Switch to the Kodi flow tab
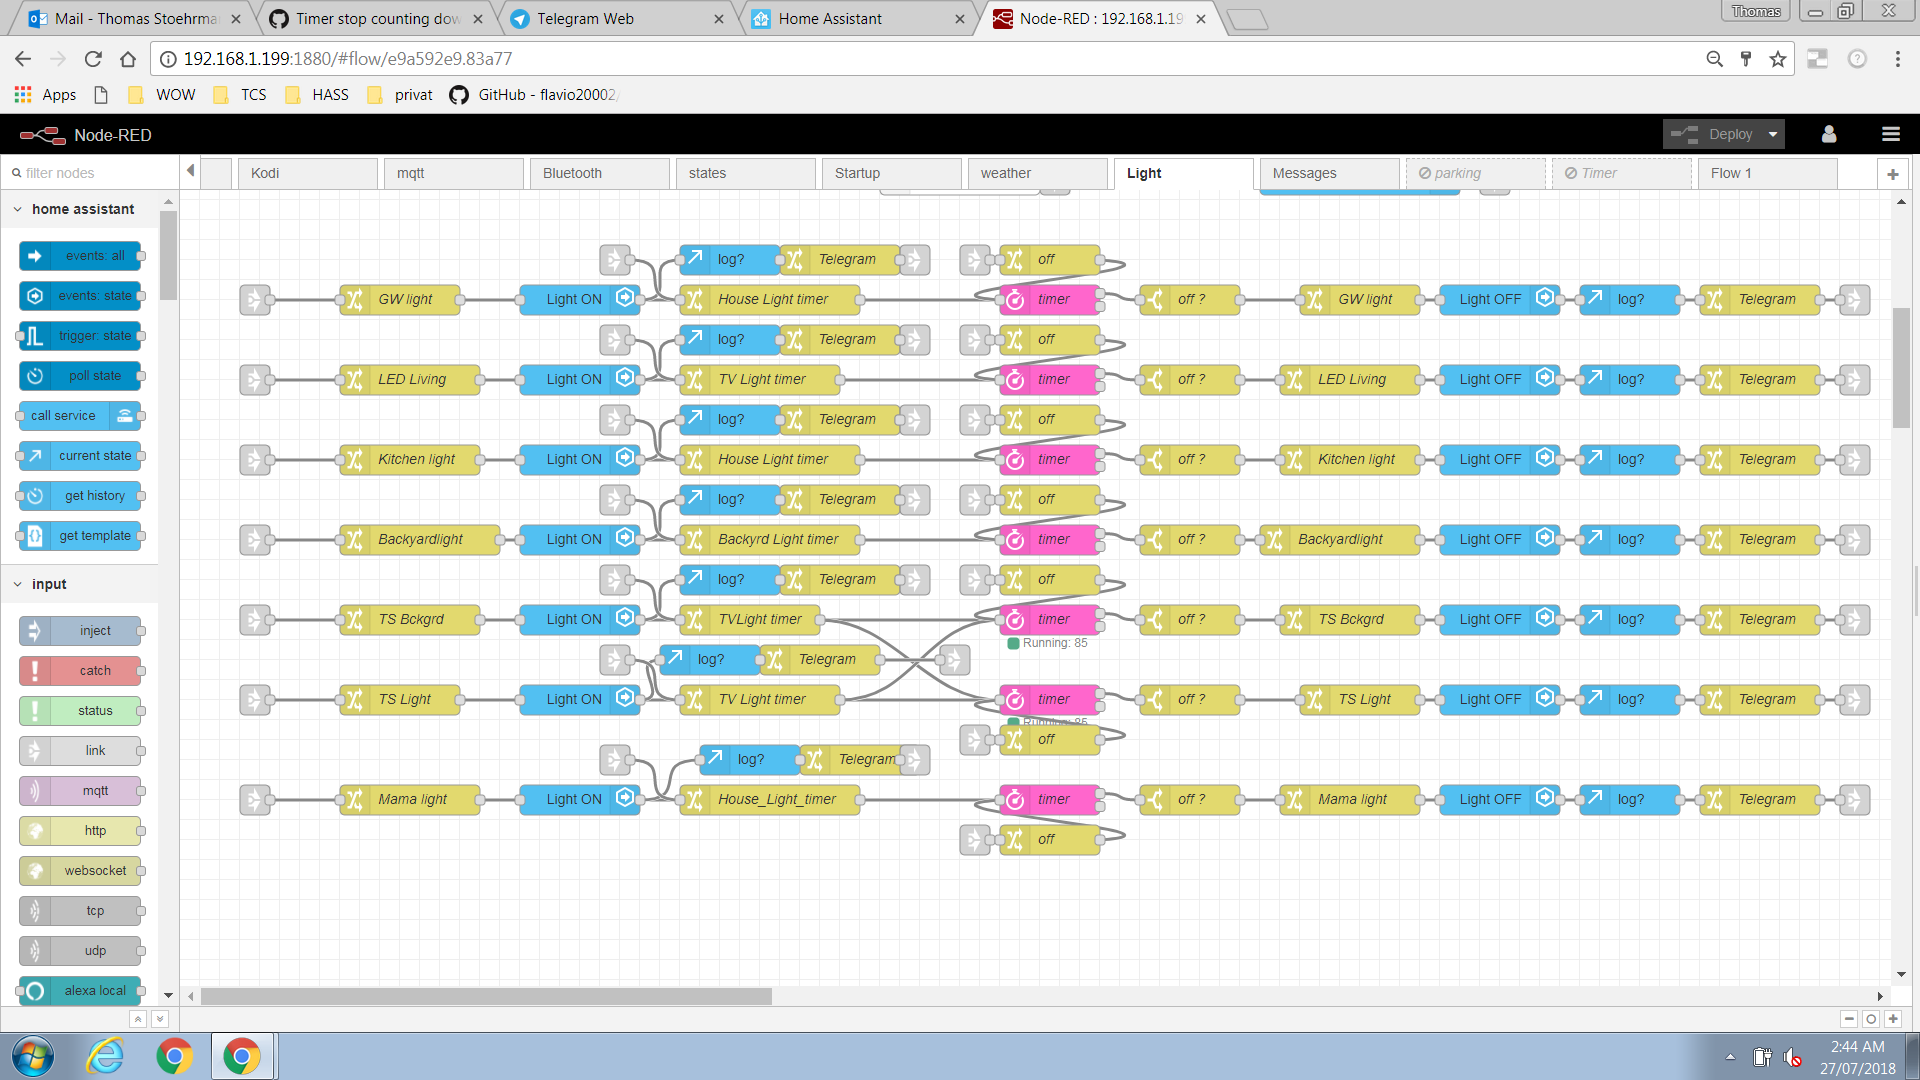The height and width of the screenshot is (1080, 1920). pos(307,173)
